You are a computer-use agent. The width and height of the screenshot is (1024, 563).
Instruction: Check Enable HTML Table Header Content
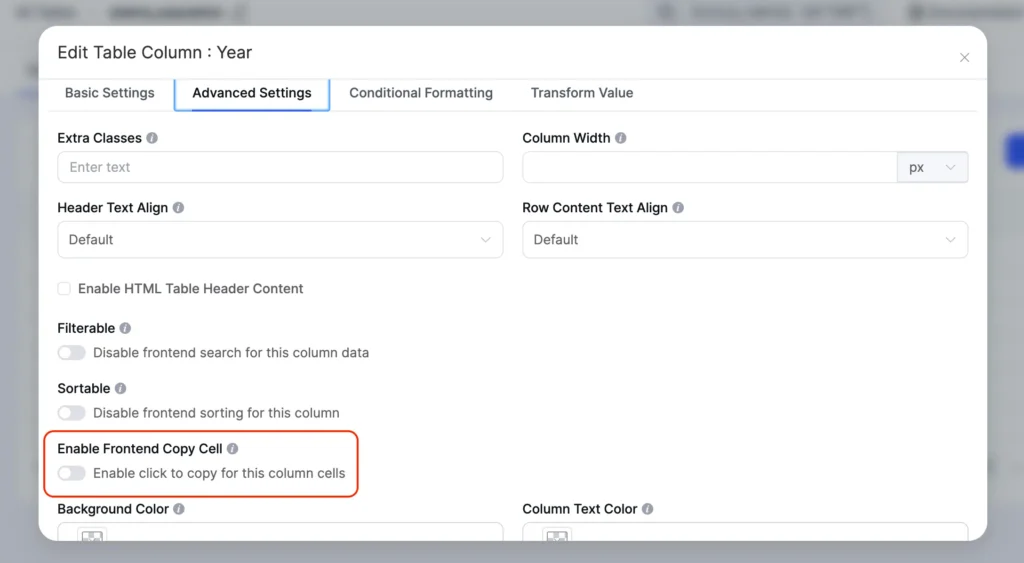64,289
